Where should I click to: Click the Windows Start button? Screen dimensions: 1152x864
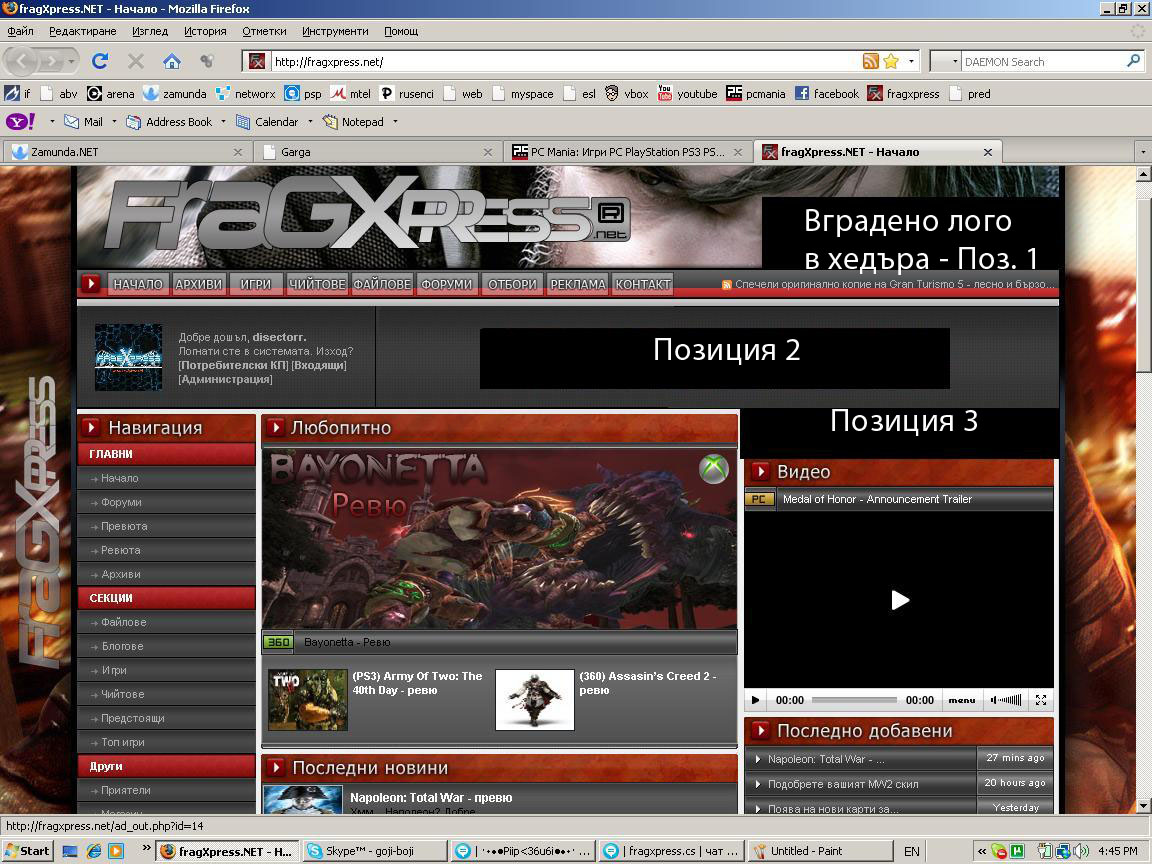point(26,851)
